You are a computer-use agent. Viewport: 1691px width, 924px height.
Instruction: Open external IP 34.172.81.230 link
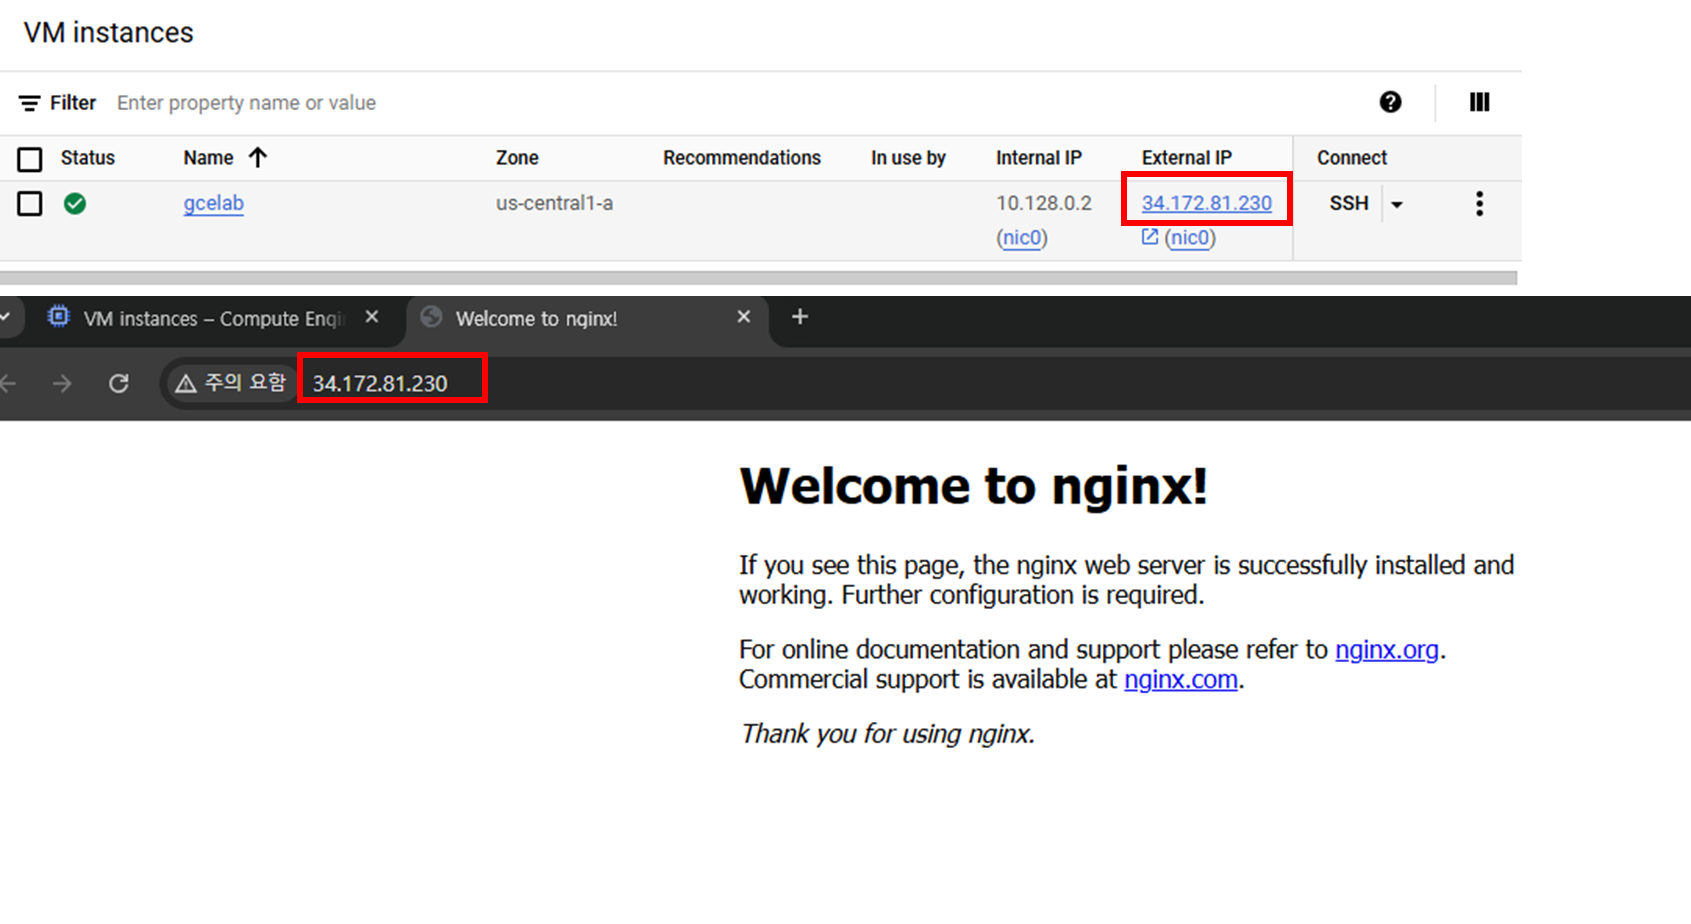click(x=1207, y=203)
